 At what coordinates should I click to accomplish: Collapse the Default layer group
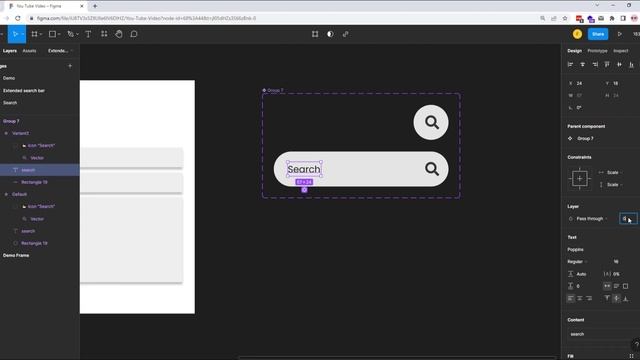[6, 194]
